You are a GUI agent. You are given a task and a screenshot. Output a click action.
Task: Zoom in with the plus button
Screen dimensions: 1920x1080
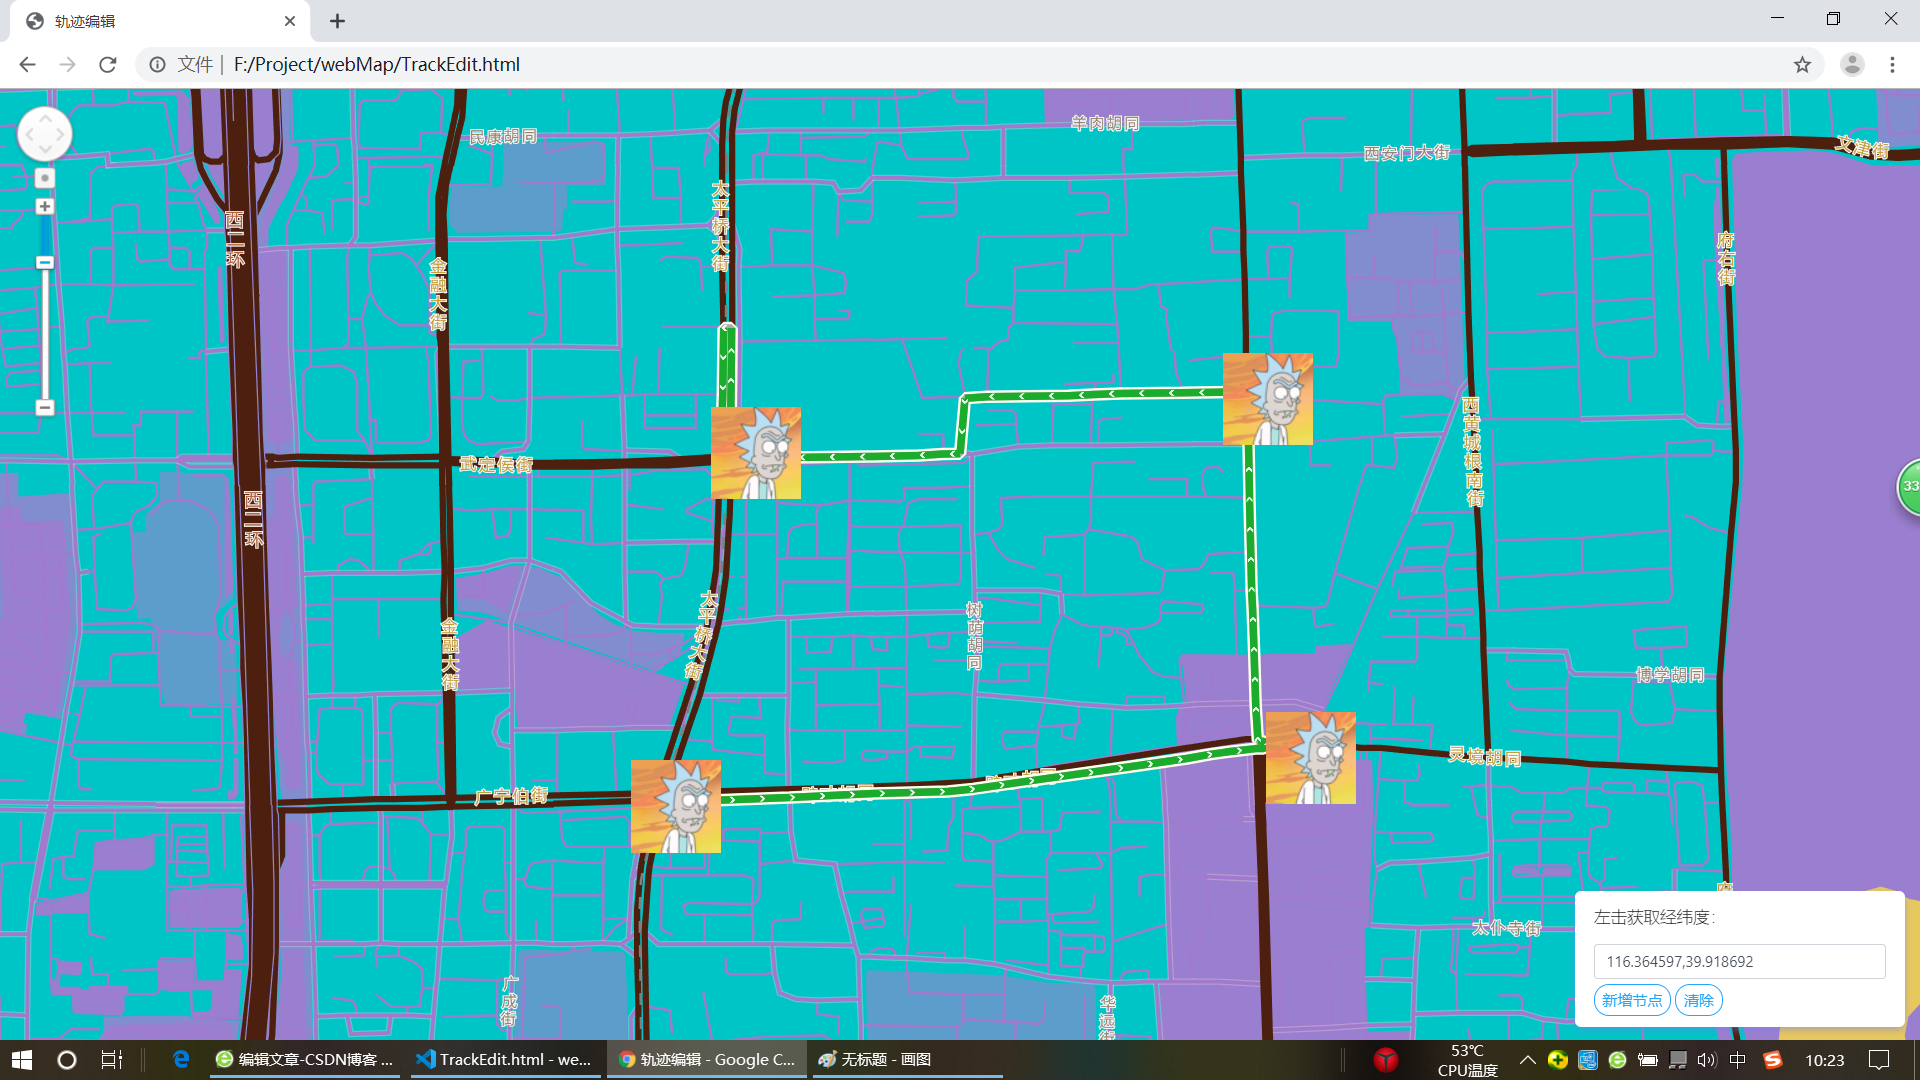[x=44, y=206]
